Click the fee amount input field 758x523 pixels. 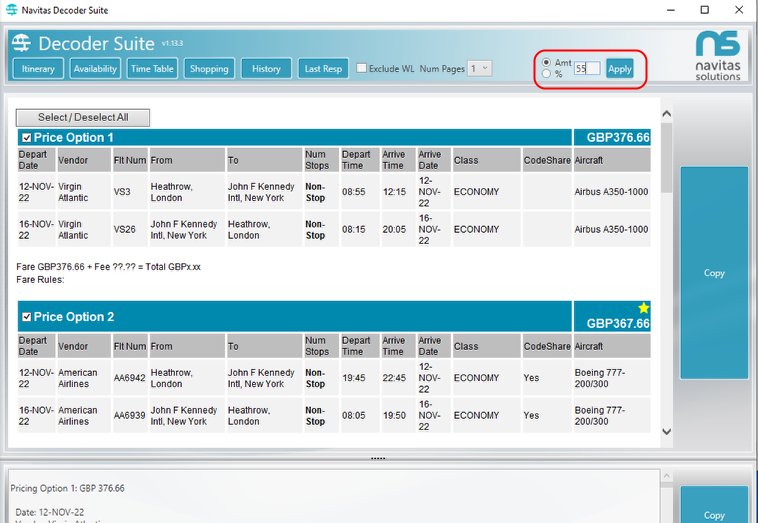point(587,68)
